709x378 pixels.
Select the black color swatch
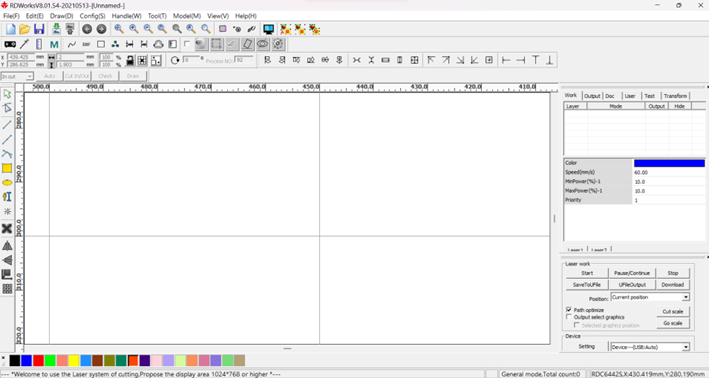(x=14, y=360)
